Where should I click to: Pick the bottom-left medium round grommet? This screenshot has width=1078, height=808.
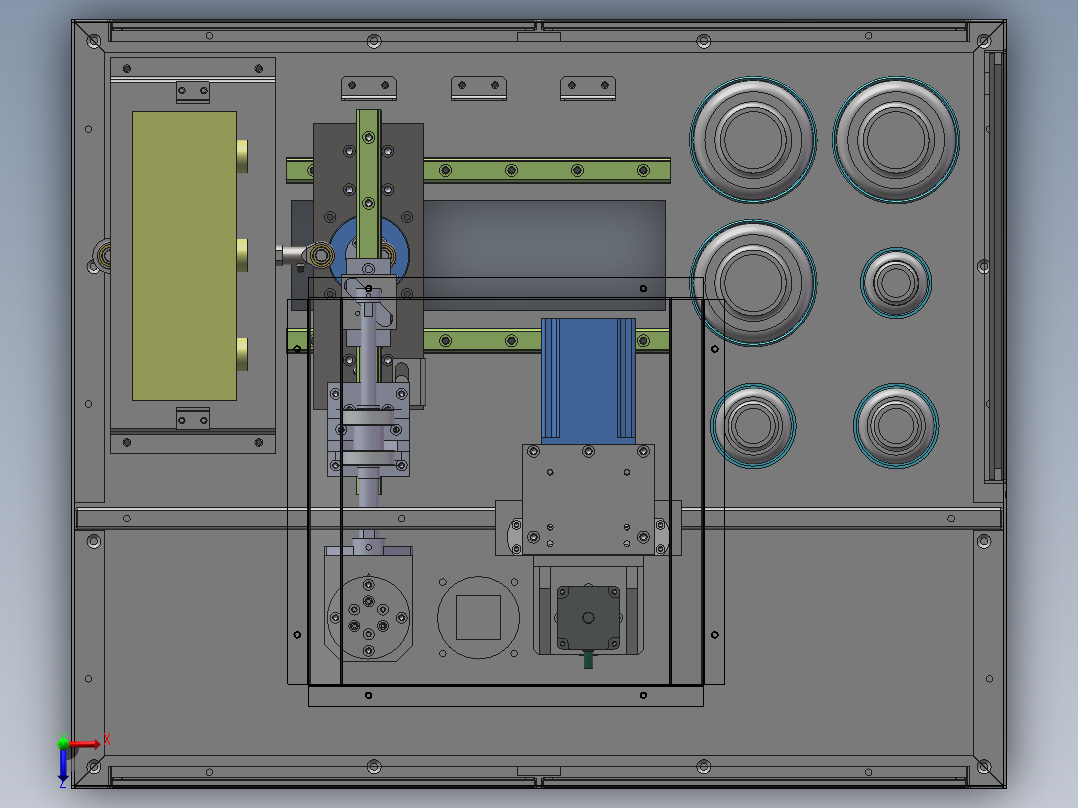pyautogui.click(x=754, y=426)
